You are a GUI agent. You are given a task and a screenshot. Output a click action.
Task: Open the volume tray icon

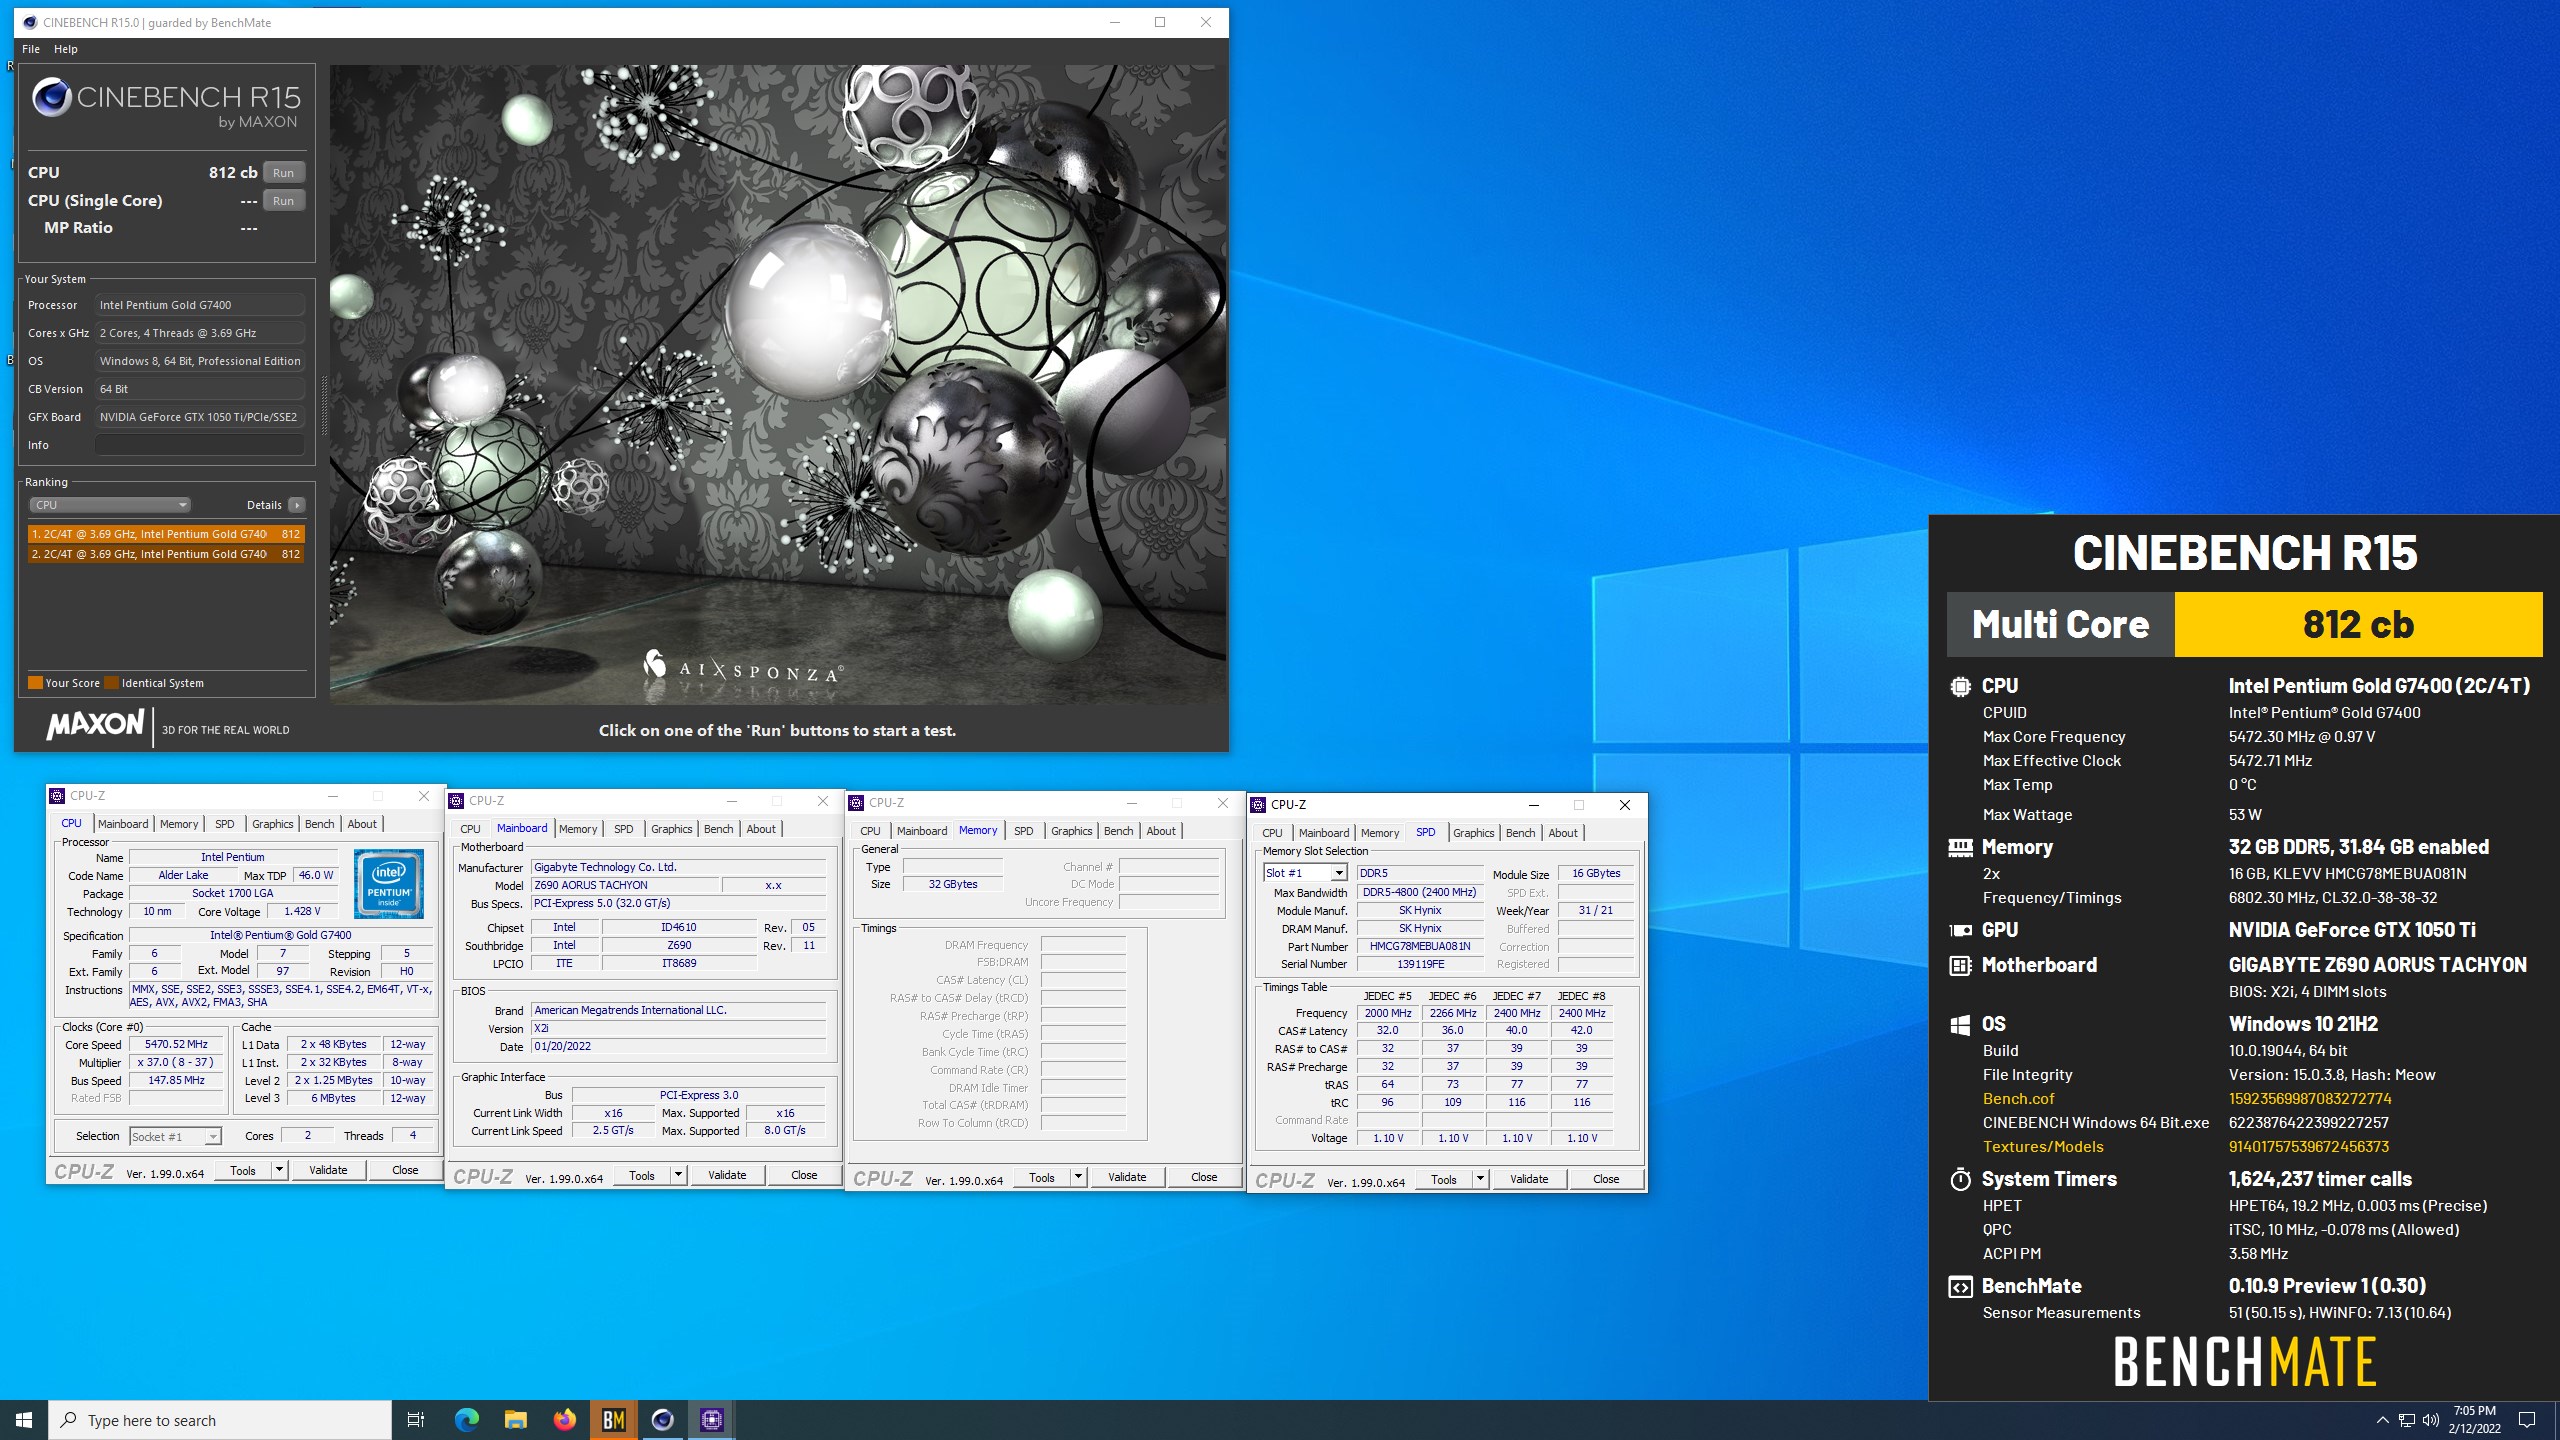tap(2431, 1420)
